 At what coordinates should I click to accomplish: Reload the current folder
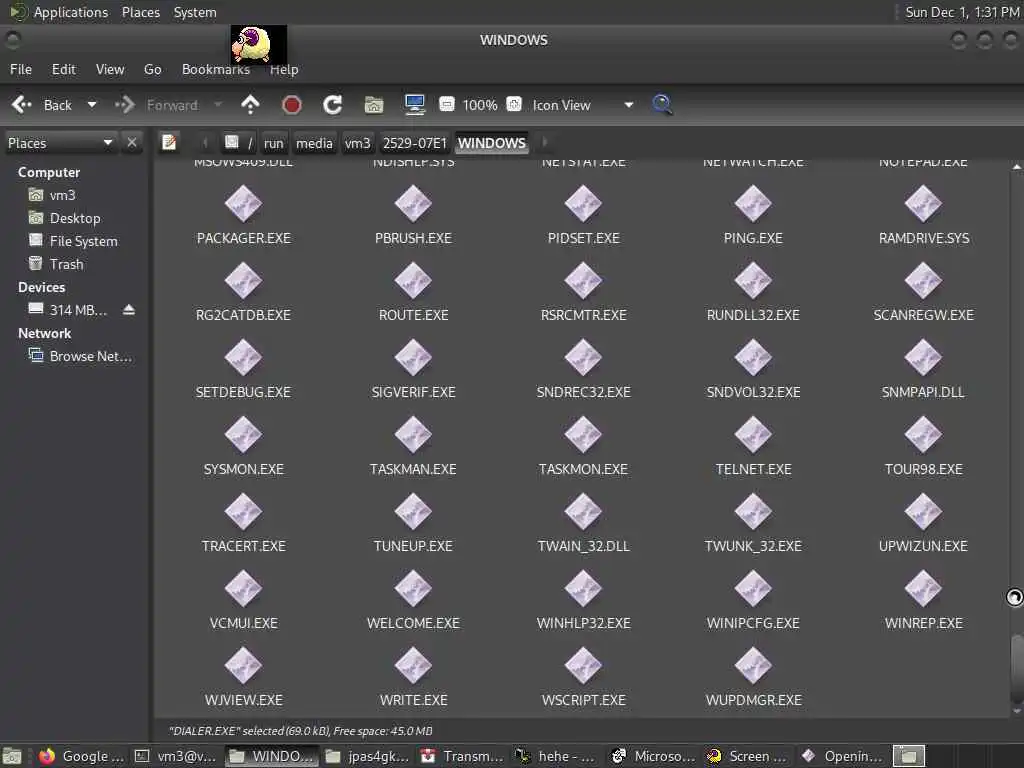(332, 104)
